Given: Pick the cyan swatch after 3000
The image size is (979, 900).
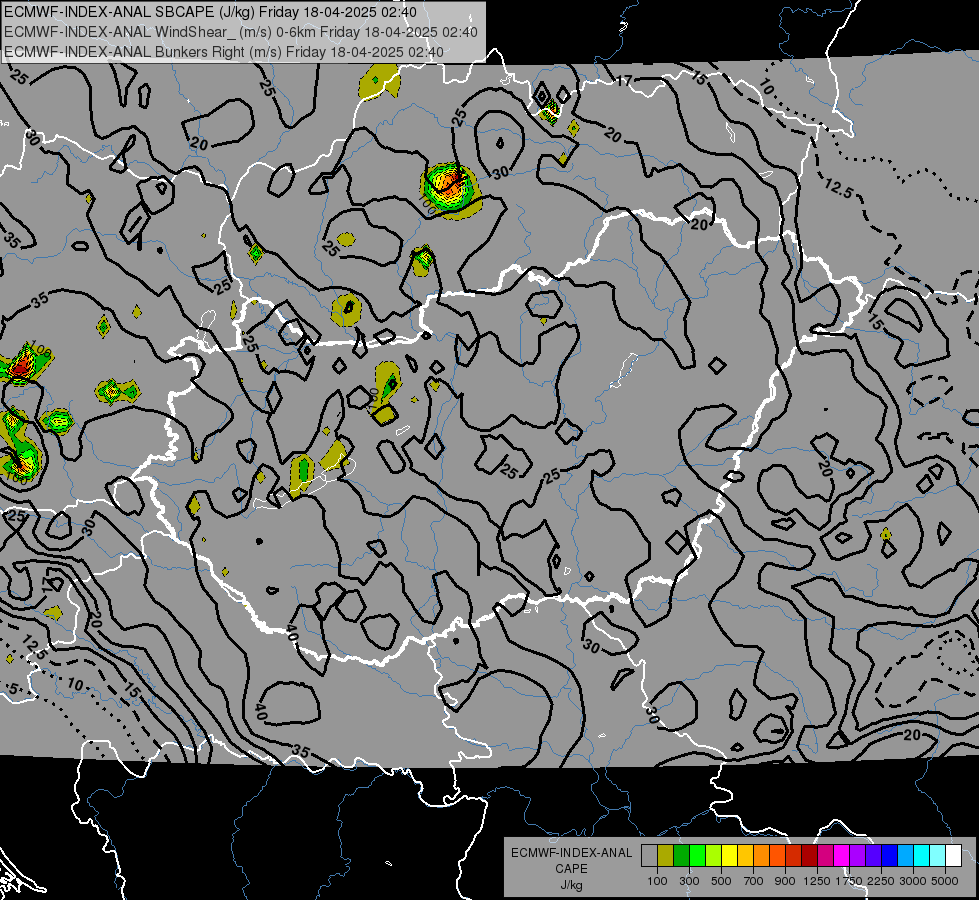Looking at the screenshot, I should (922, 856).
